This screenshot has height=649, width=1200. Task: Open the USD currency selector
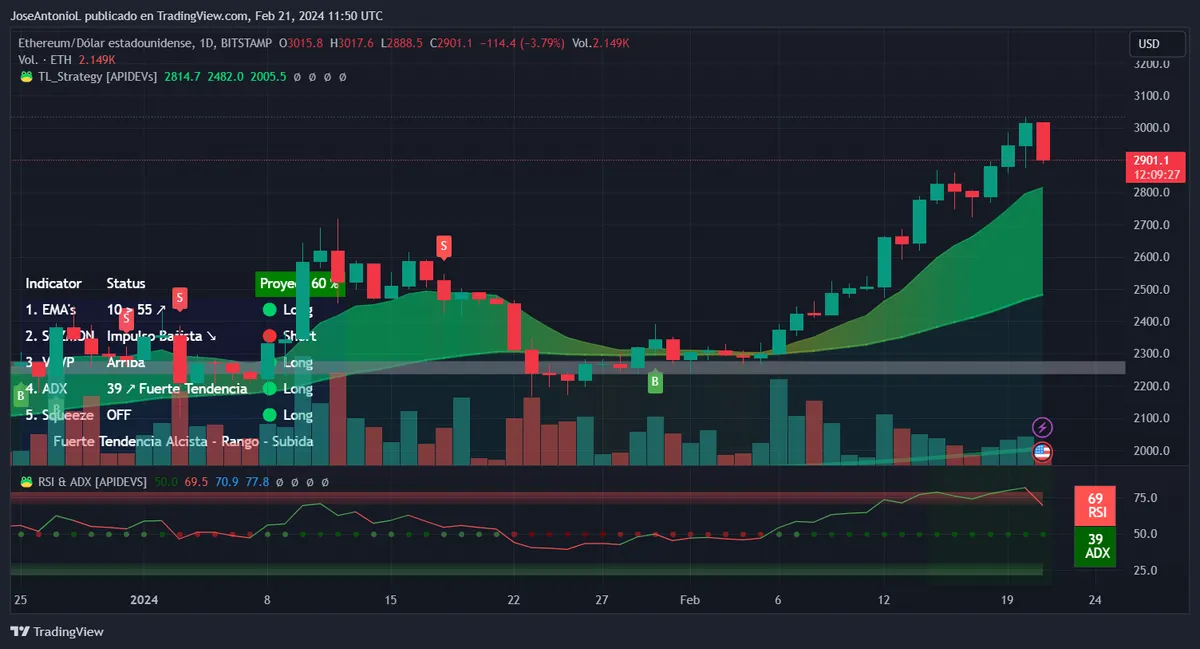click(1149, 44)
